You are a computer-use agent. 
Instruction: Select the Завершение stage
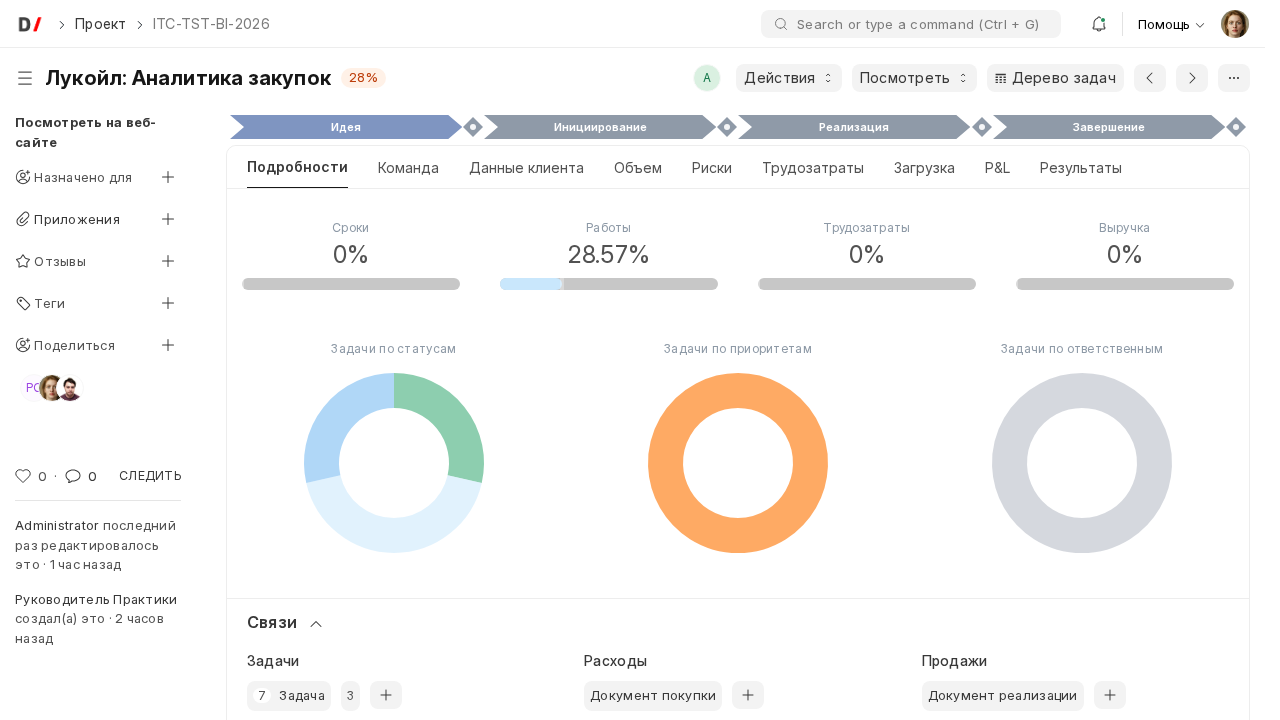[1109, 127]
